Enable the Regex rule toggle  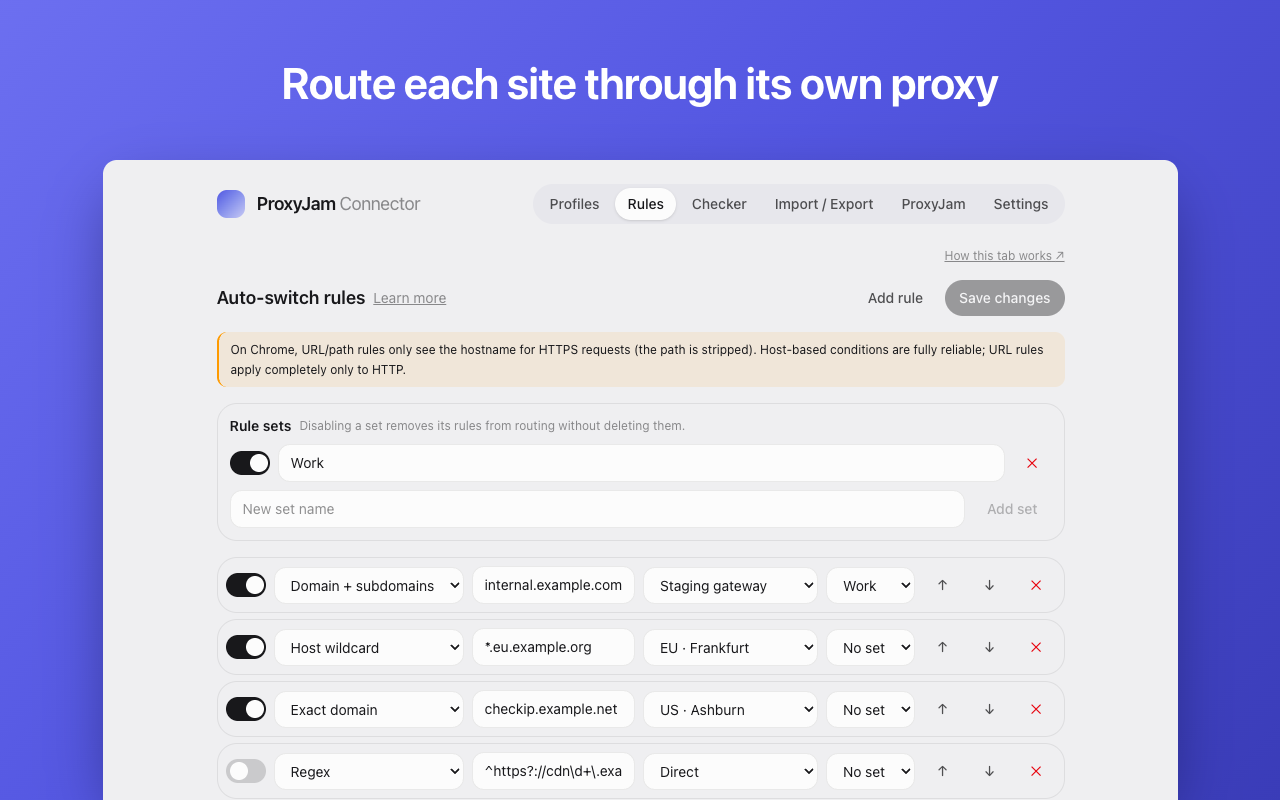pos(246,771)
